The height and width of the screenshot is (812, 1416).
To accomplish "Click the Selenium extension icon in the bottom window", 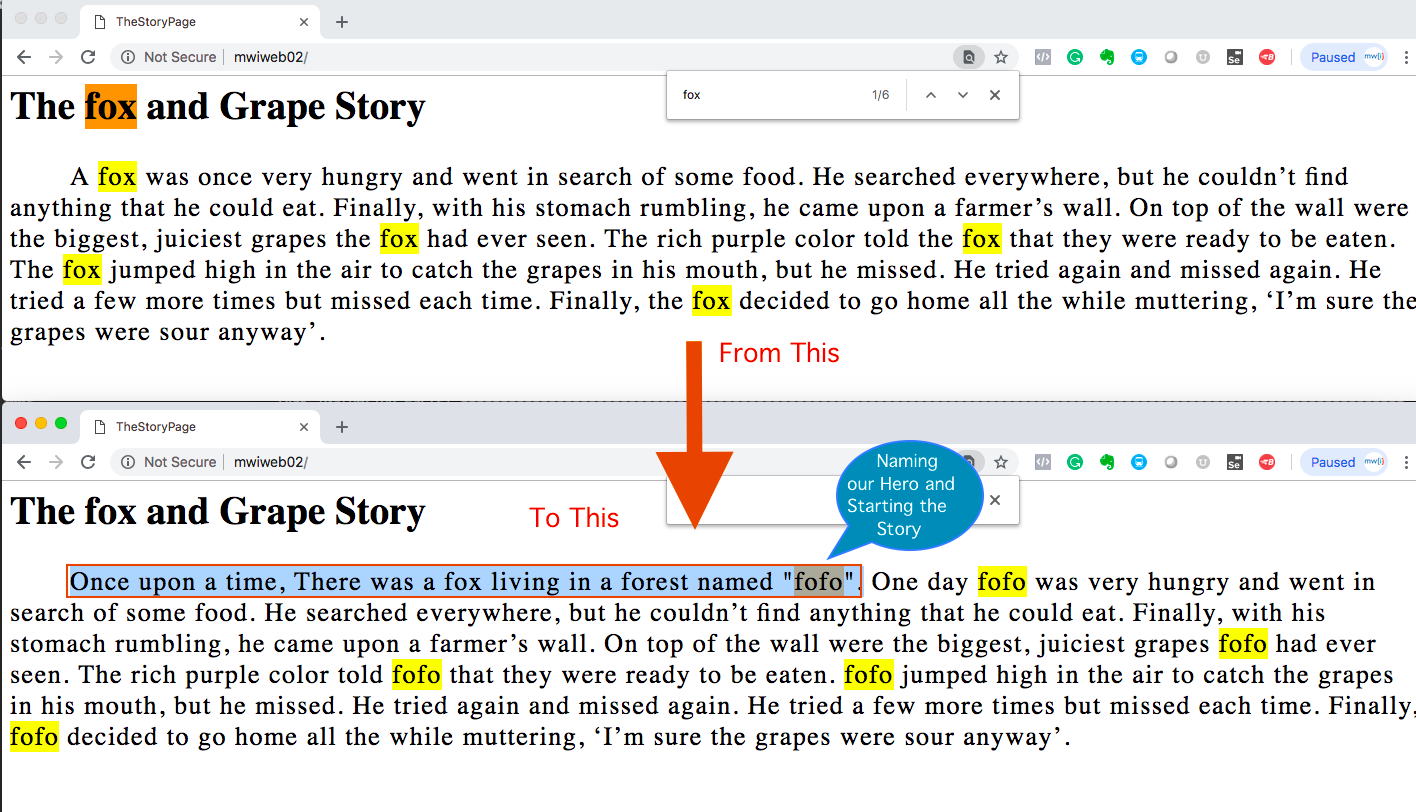I will (1235, 462).
